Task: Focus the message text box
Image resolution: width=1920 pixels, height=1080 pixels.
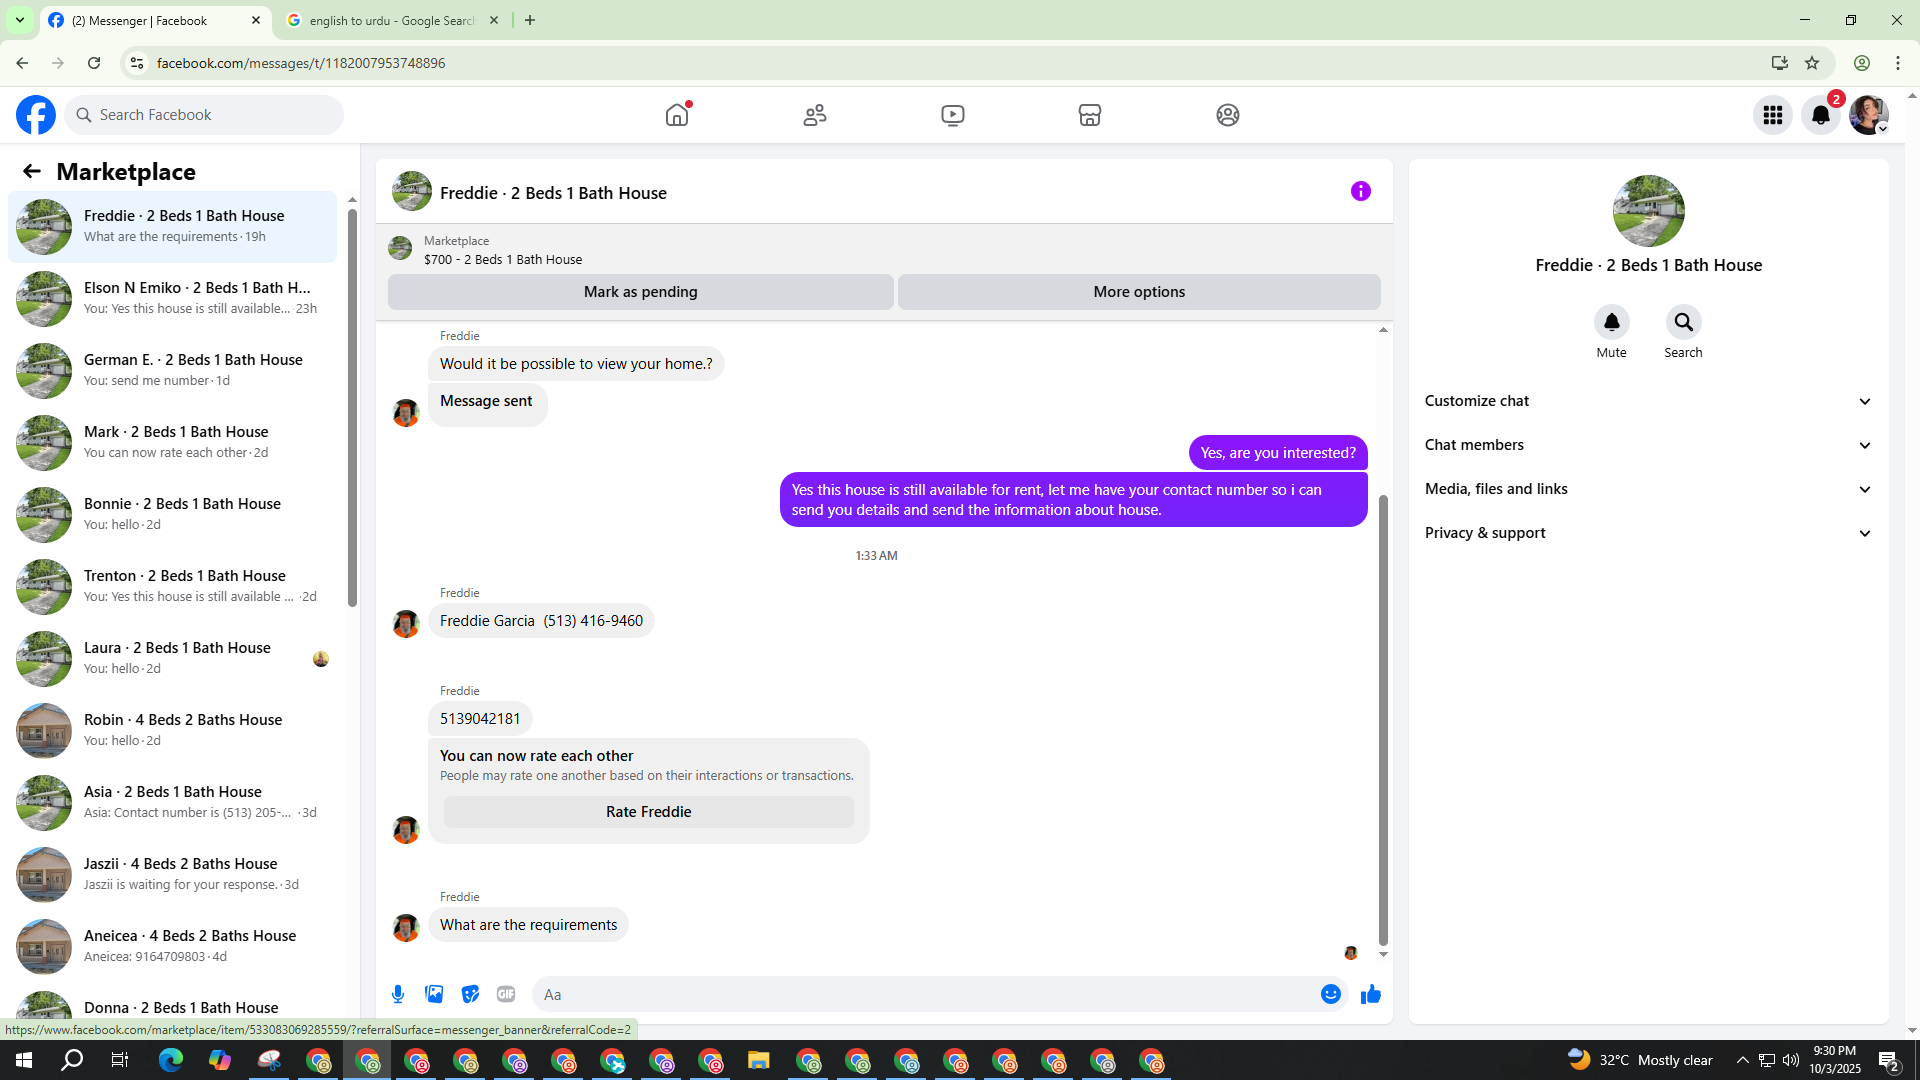Action: click(x=925, y=994)
